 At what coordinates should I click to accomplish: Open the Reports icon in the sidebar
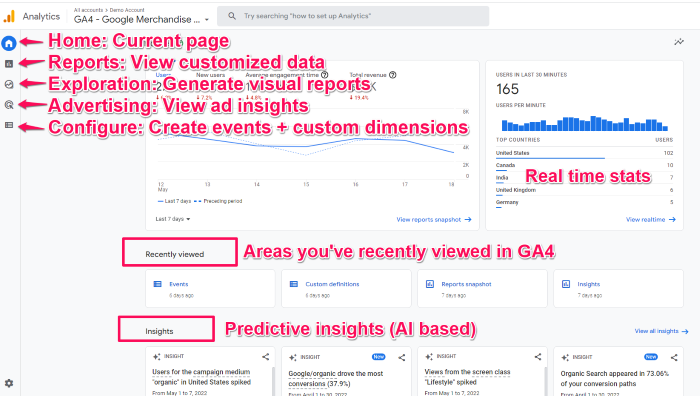tap(9, 64)
